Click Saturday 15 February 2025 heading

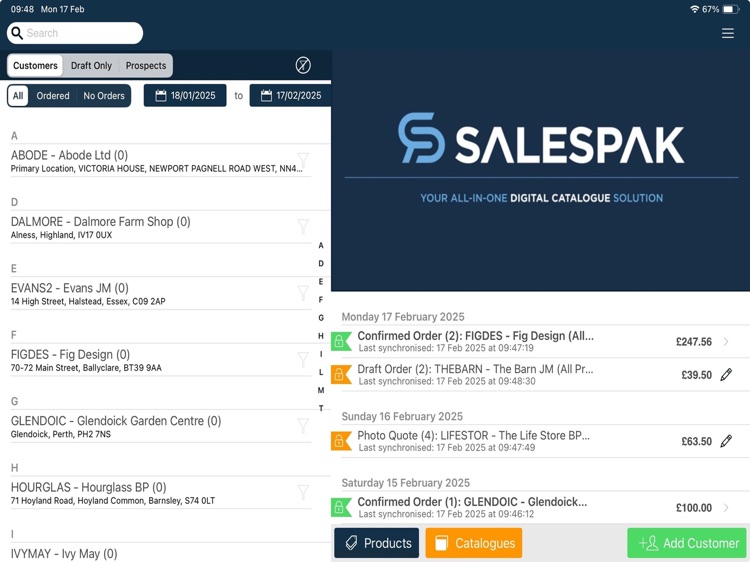pyautogui.click(x=406, y=483)
